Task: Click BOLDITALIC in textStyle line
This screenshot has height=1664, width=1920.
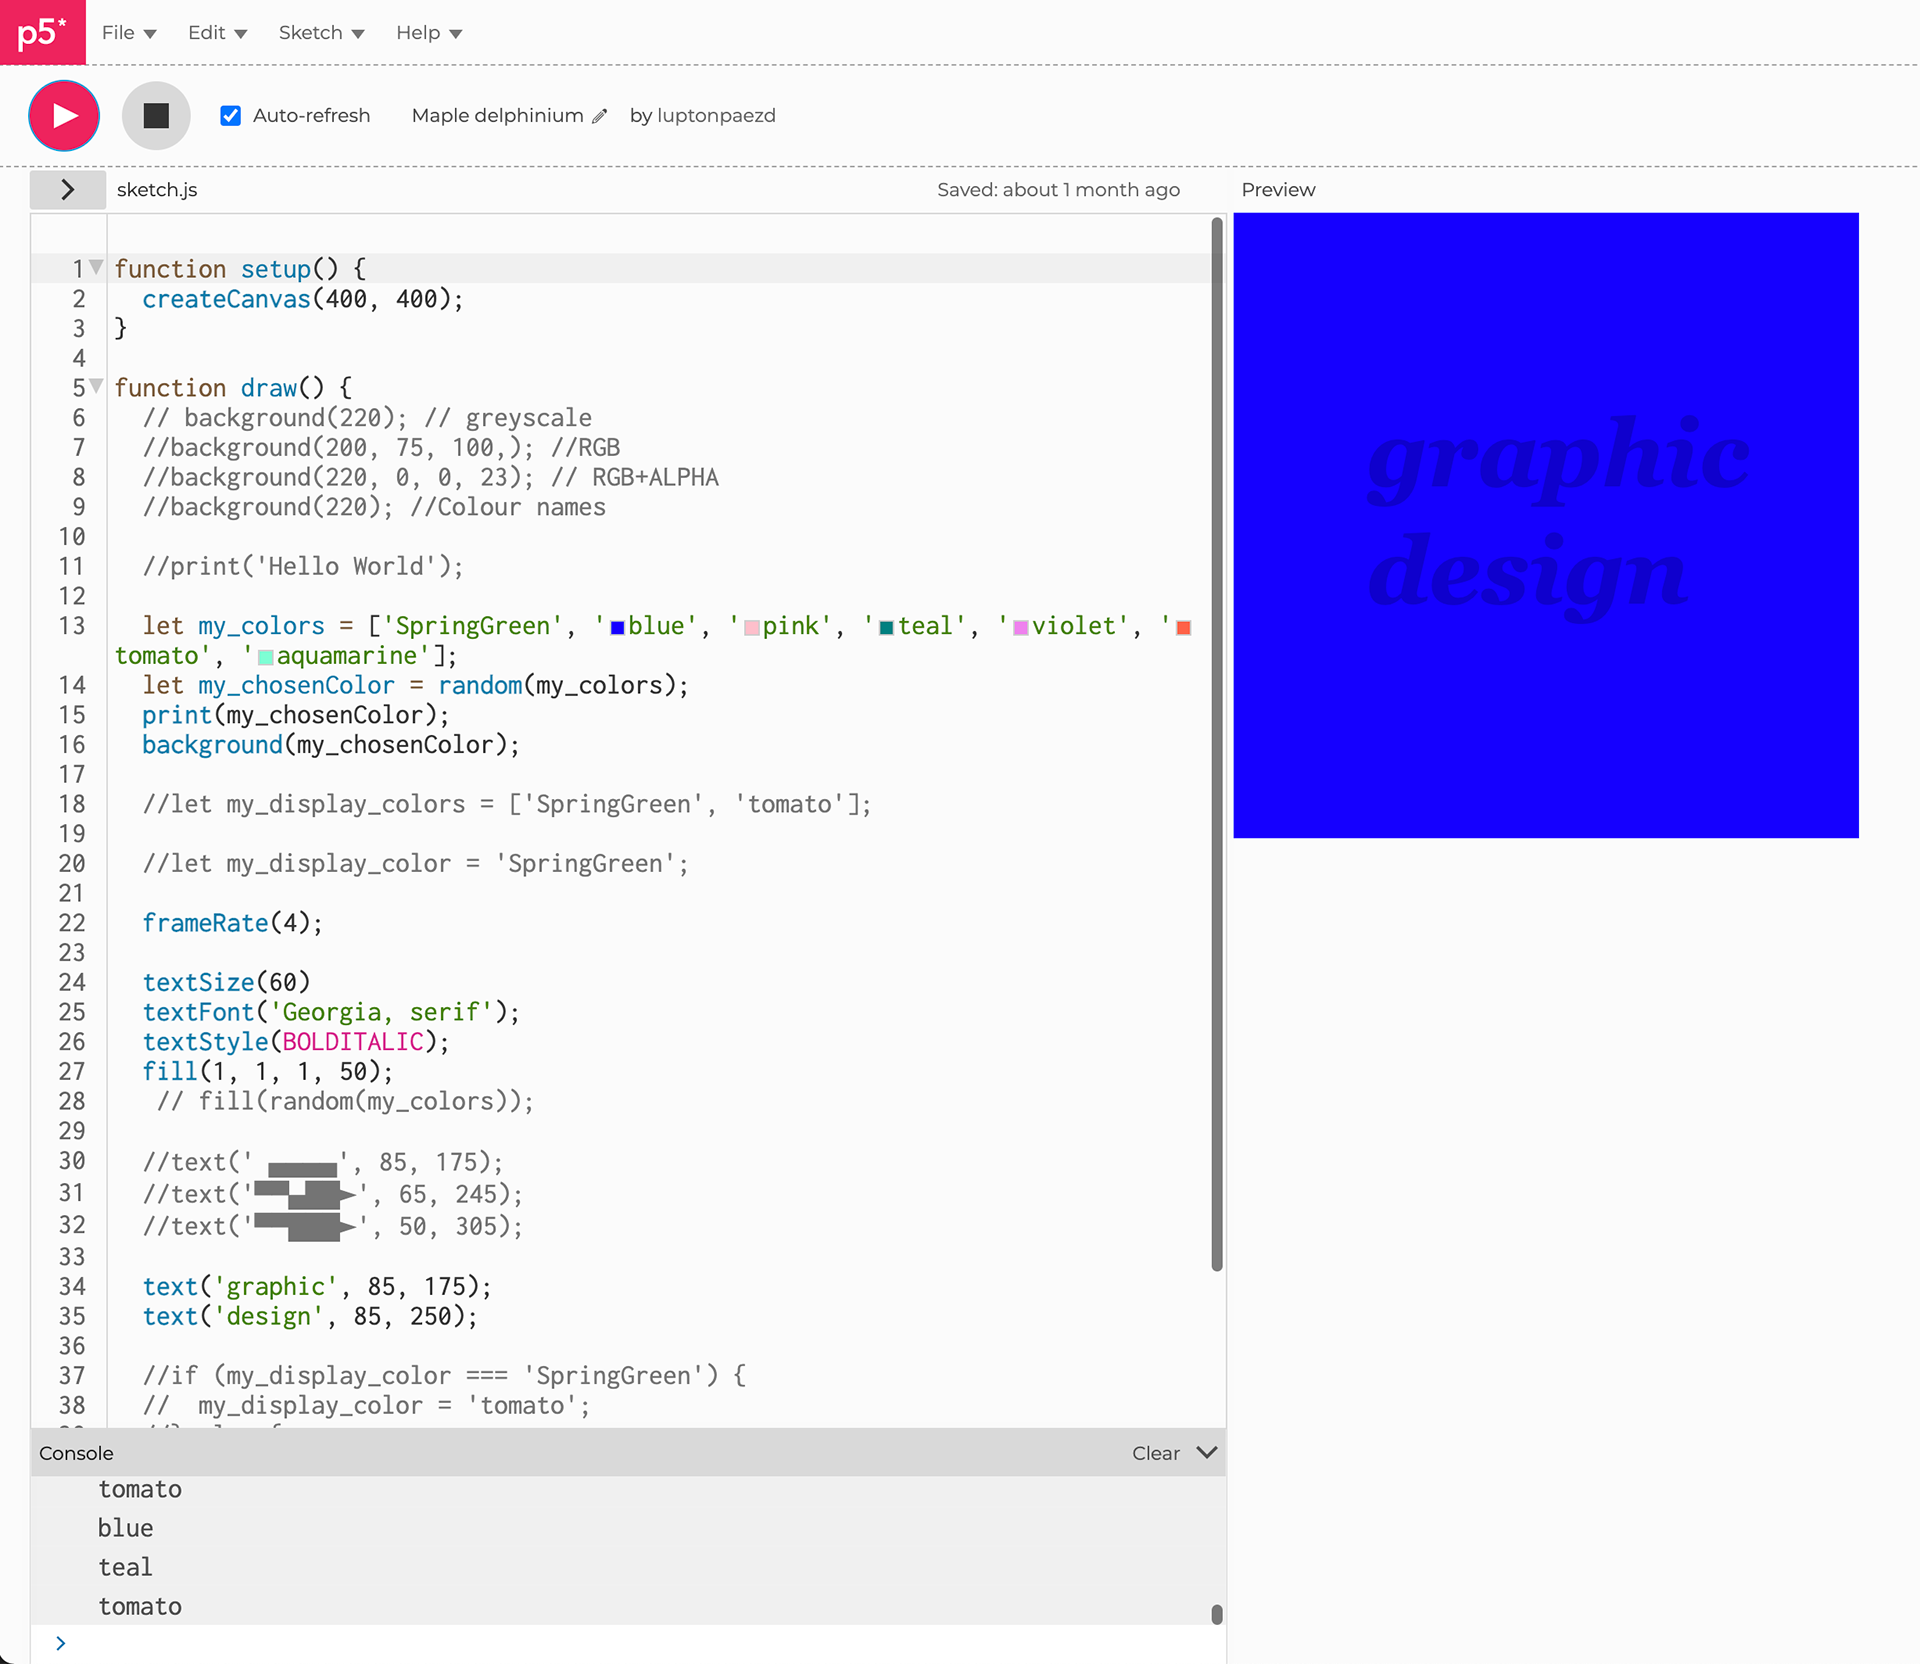Action: pyautogui.click(x=353, y=1042)
